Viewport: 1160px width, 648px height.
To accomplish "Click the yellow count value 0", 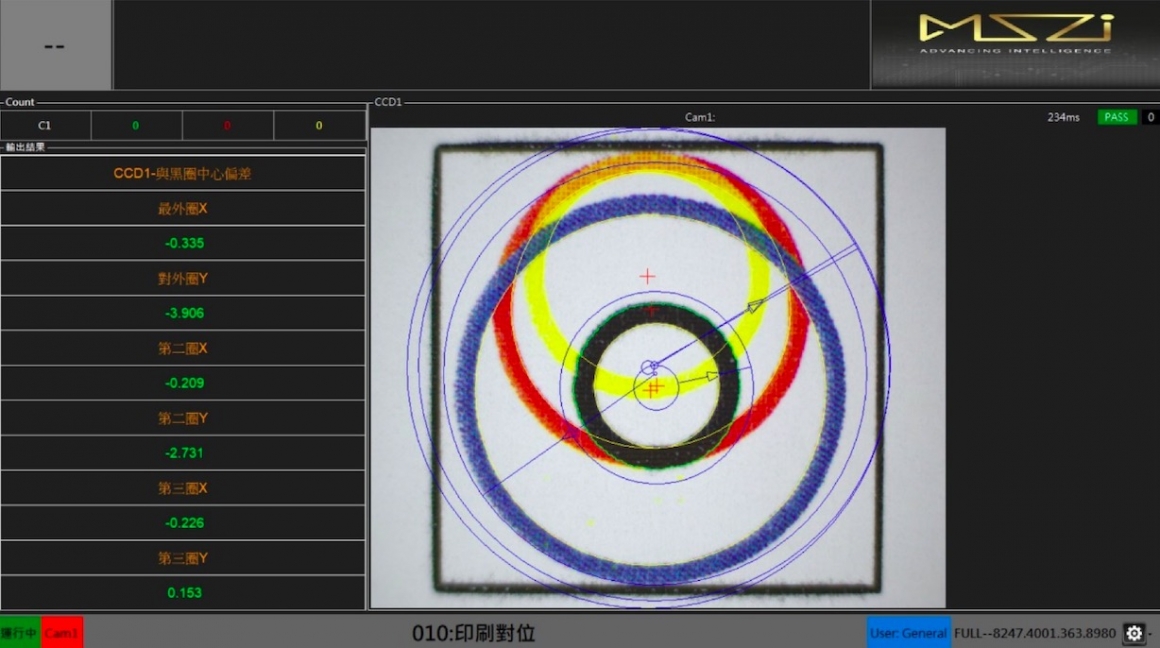I will pos(319,126).
